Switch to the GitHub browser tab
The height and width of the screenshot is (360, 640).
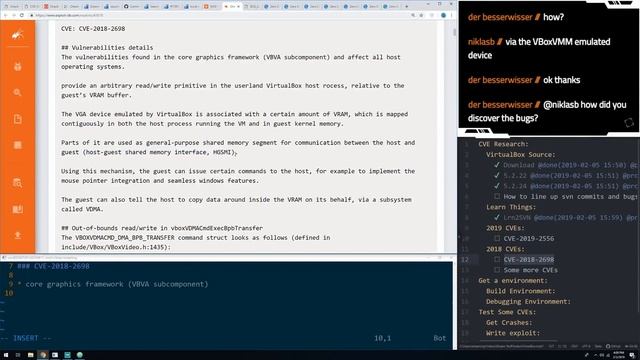coord(132,7)
